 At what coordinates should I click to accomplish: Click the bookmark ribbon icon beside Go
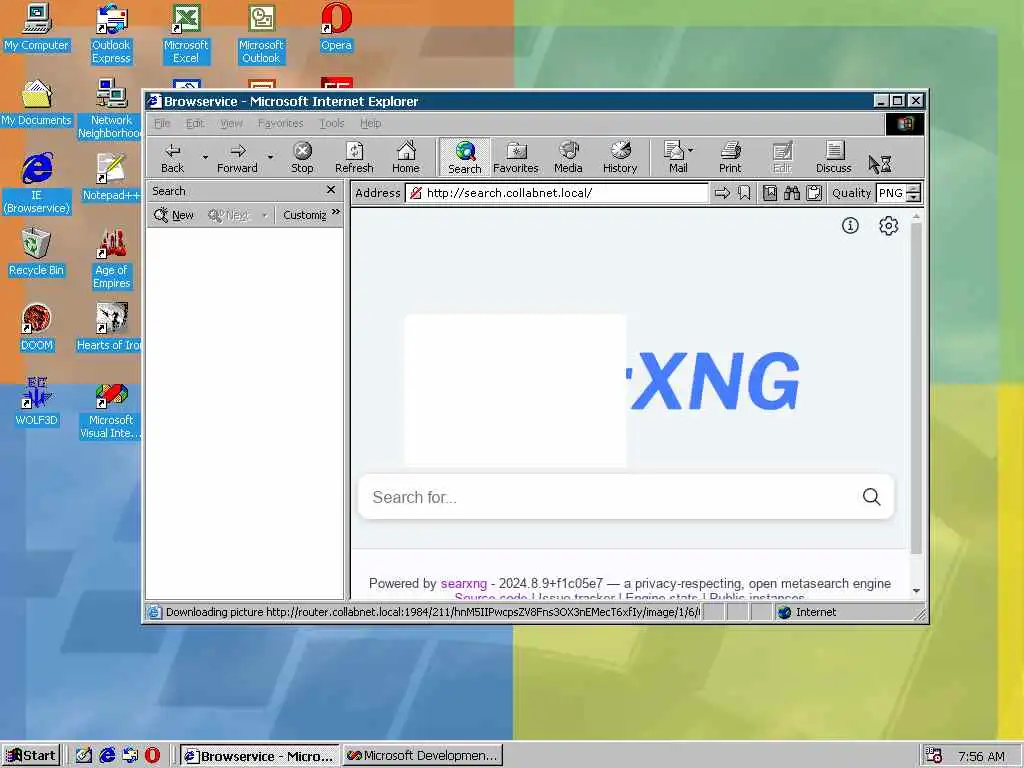(x=744, y=193)
